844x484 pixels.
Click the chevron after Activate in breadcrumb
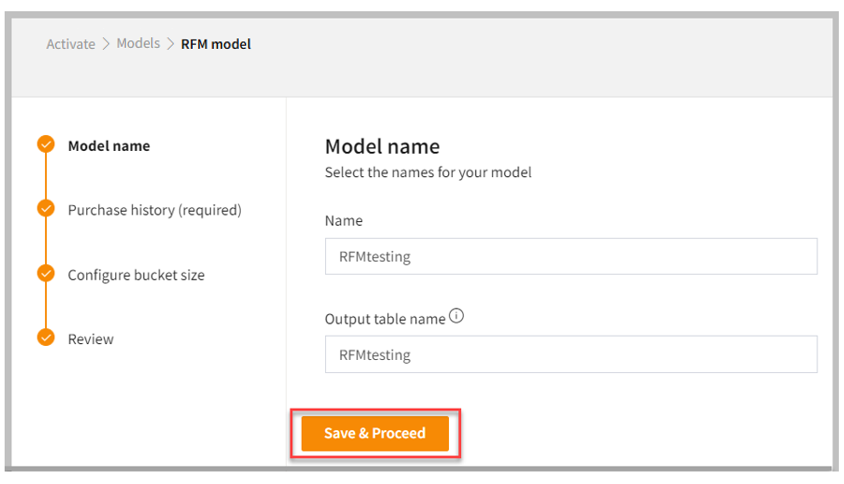click(106, 44)
